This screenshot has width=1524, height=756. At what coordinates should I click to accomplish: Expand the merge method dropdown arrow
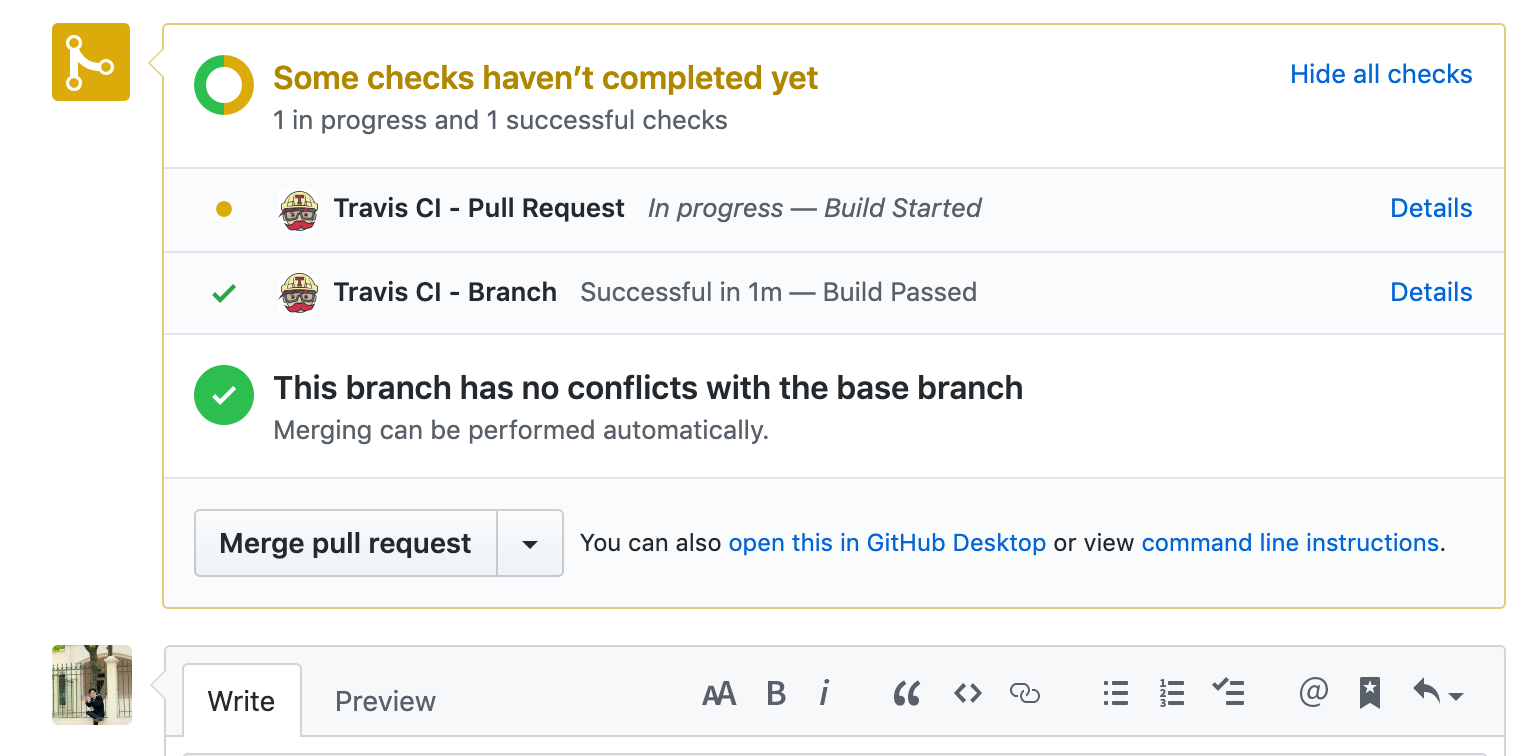click(x=530, y=544)
